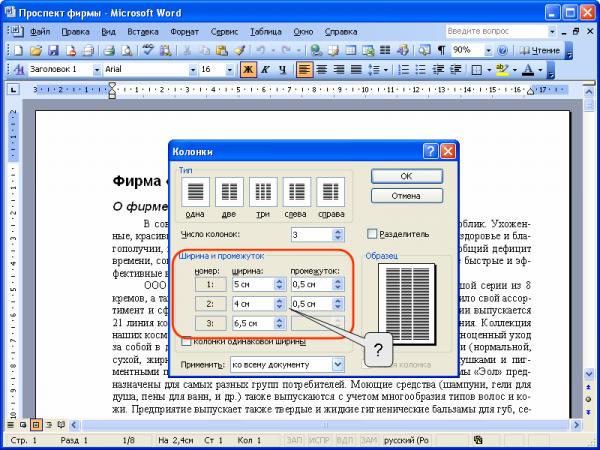
Task: Open the Правка menu
Action: click(x=75, y=32)
